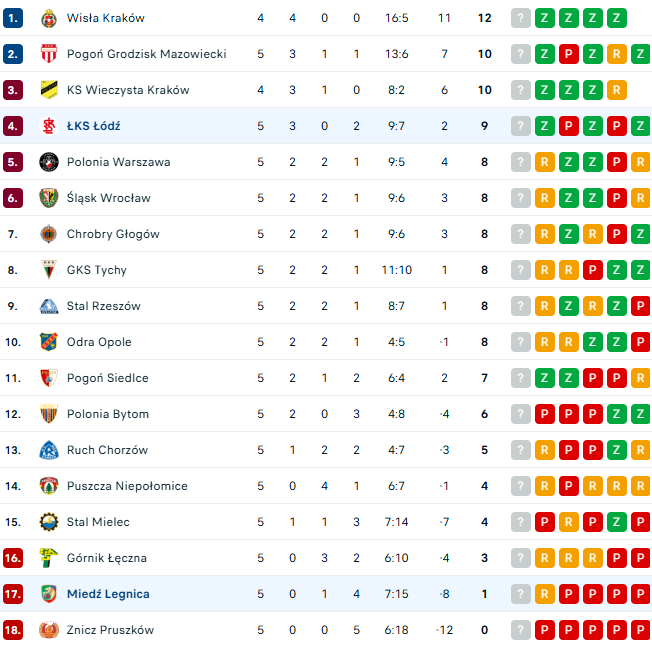Click Polonia Bytom's upcoming match question mark

(521, 414)
